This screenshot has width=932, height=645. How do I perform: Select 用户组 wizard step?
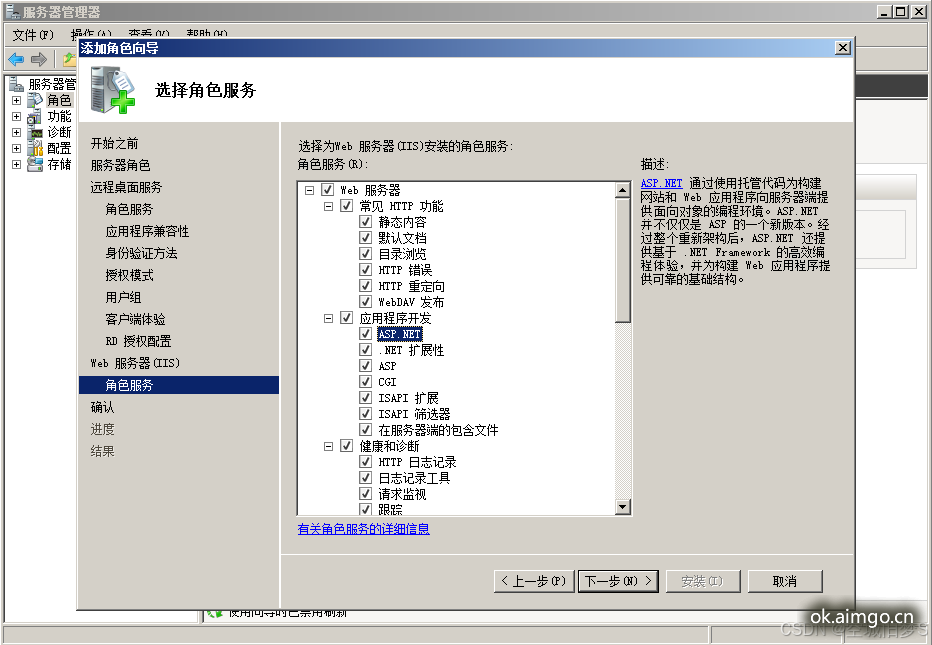[123, 297]
